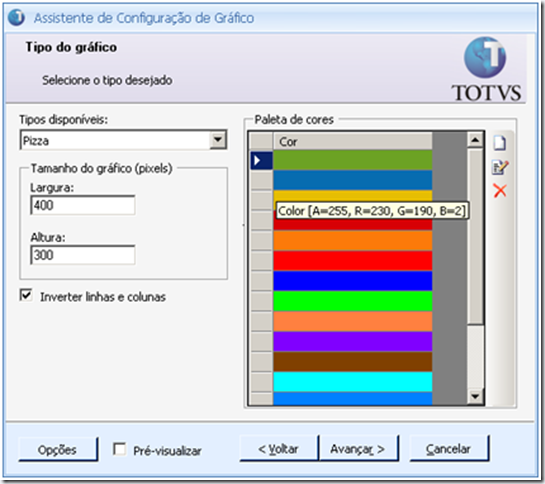This screenshot has height=484, width=545.
Task: Select the pure blue color row
Action: pyautogui.click(x=352, y=281)
